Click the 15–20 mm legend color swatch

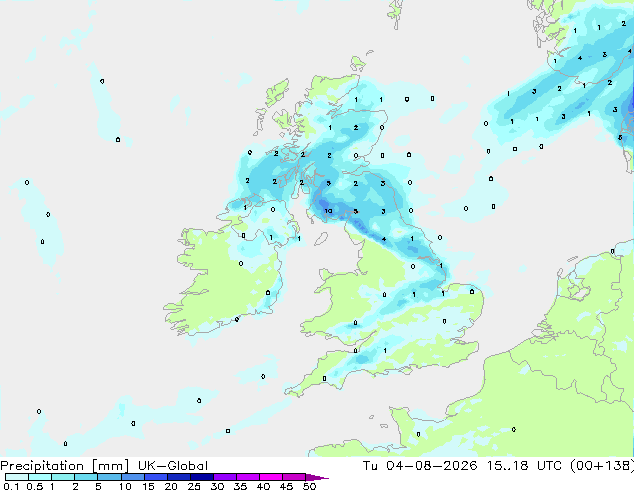click(156, 477)
